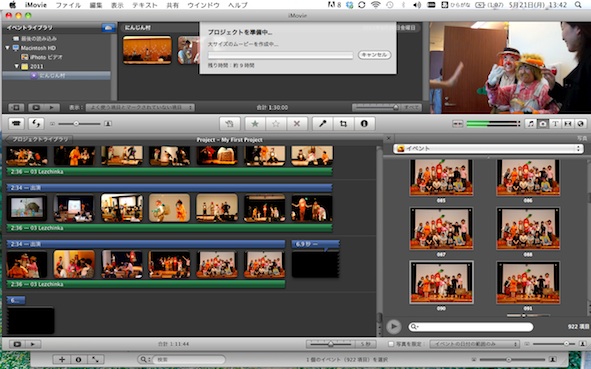Click the full screen arrows in back window
This screenshot has width=591, height=369.
point(95,360)
